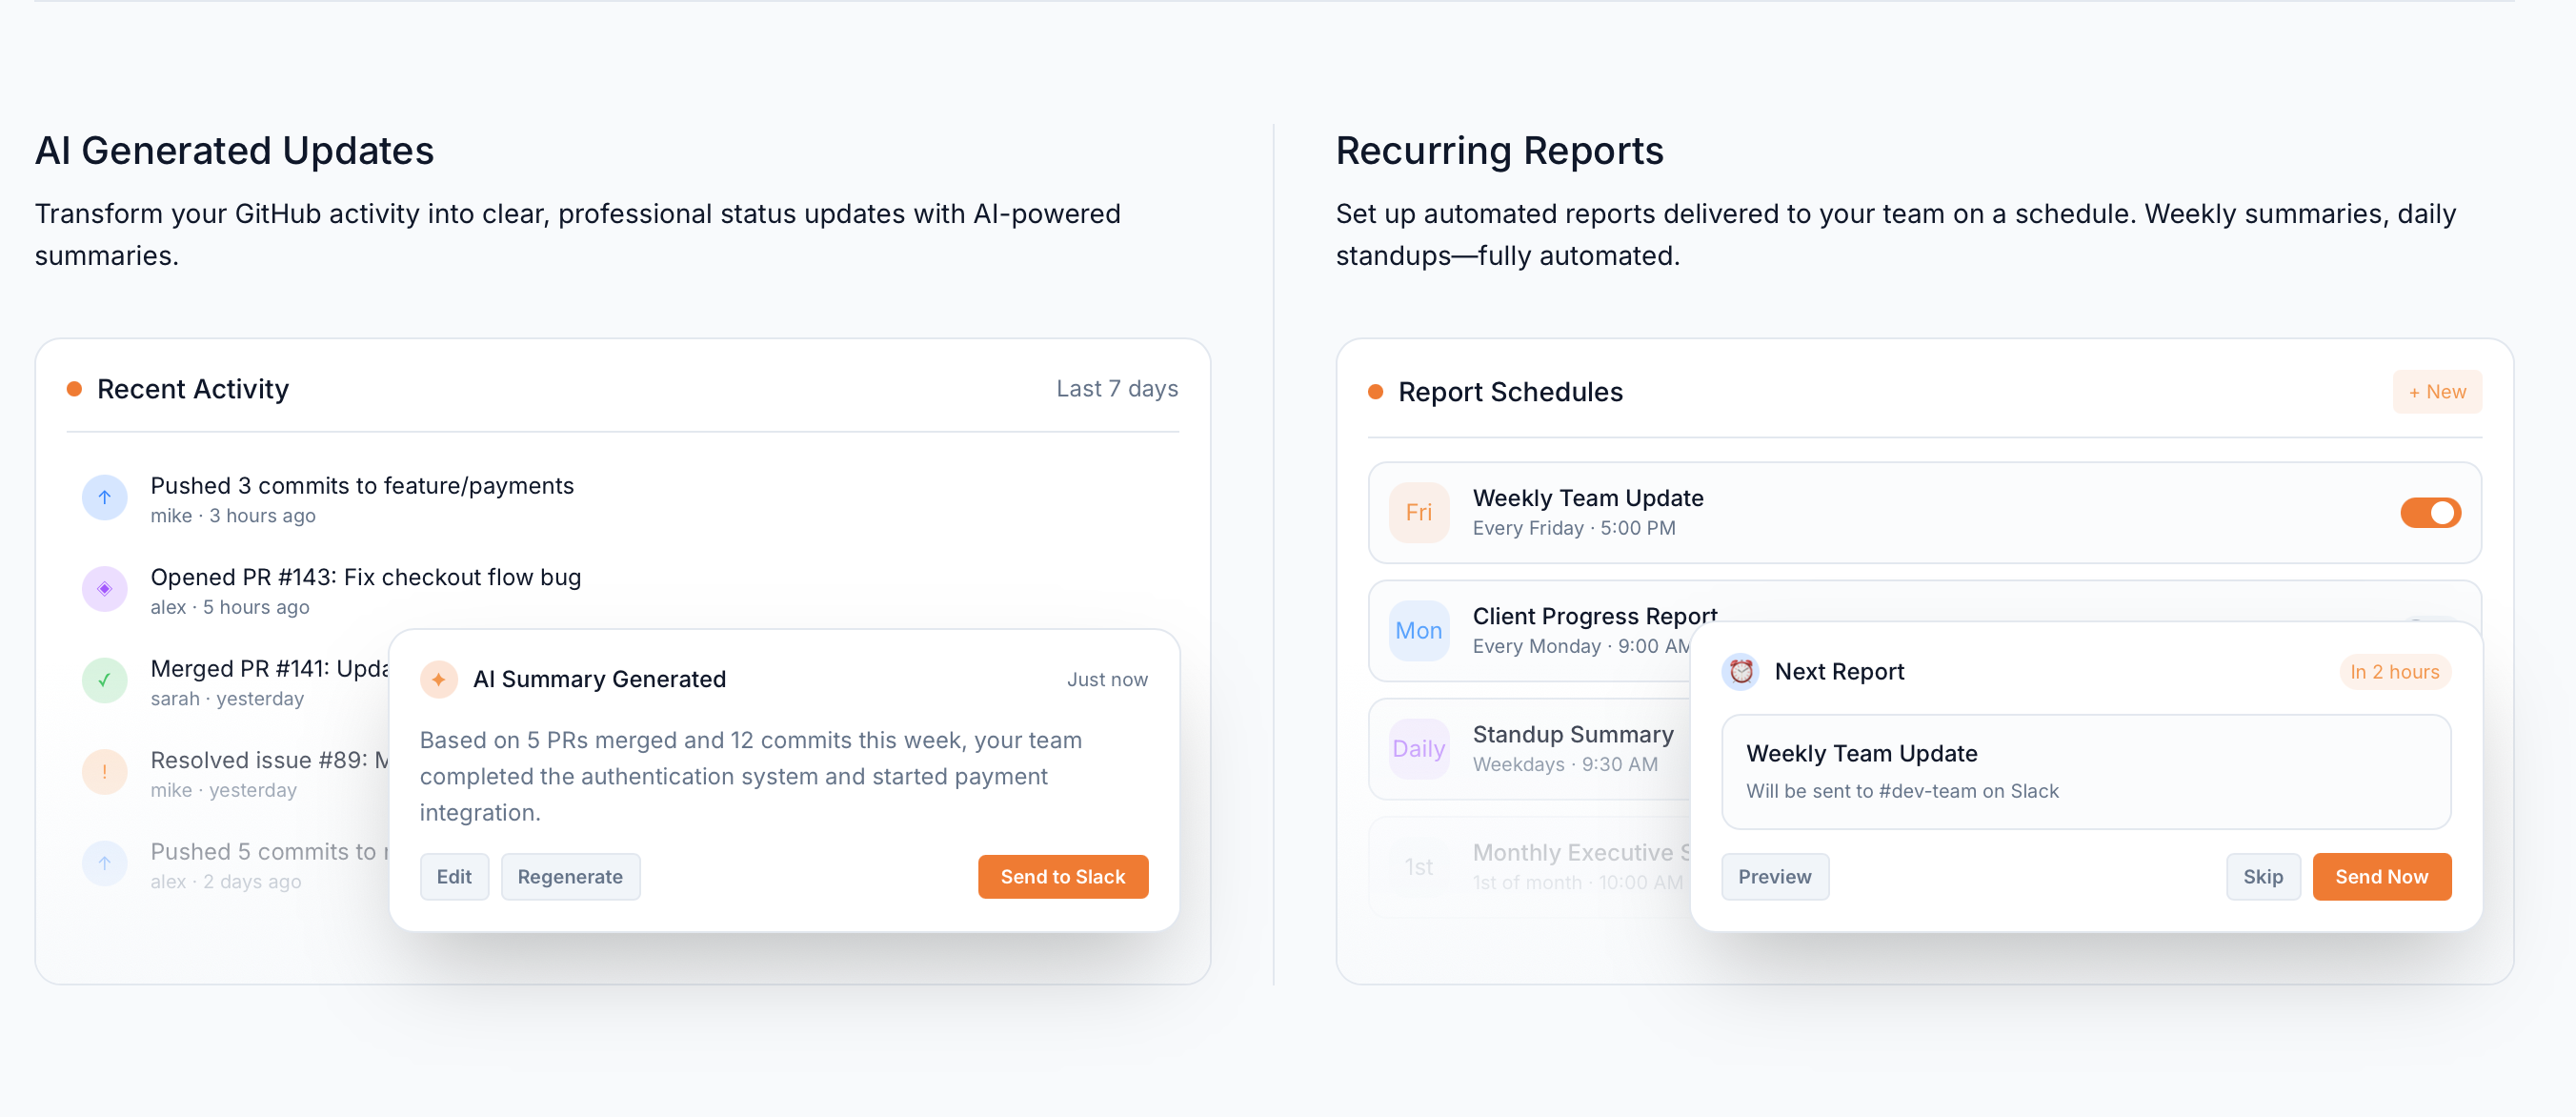Send the AI summary to Slack
The image size is (2576, 1117).
[x=1062, y=877]
